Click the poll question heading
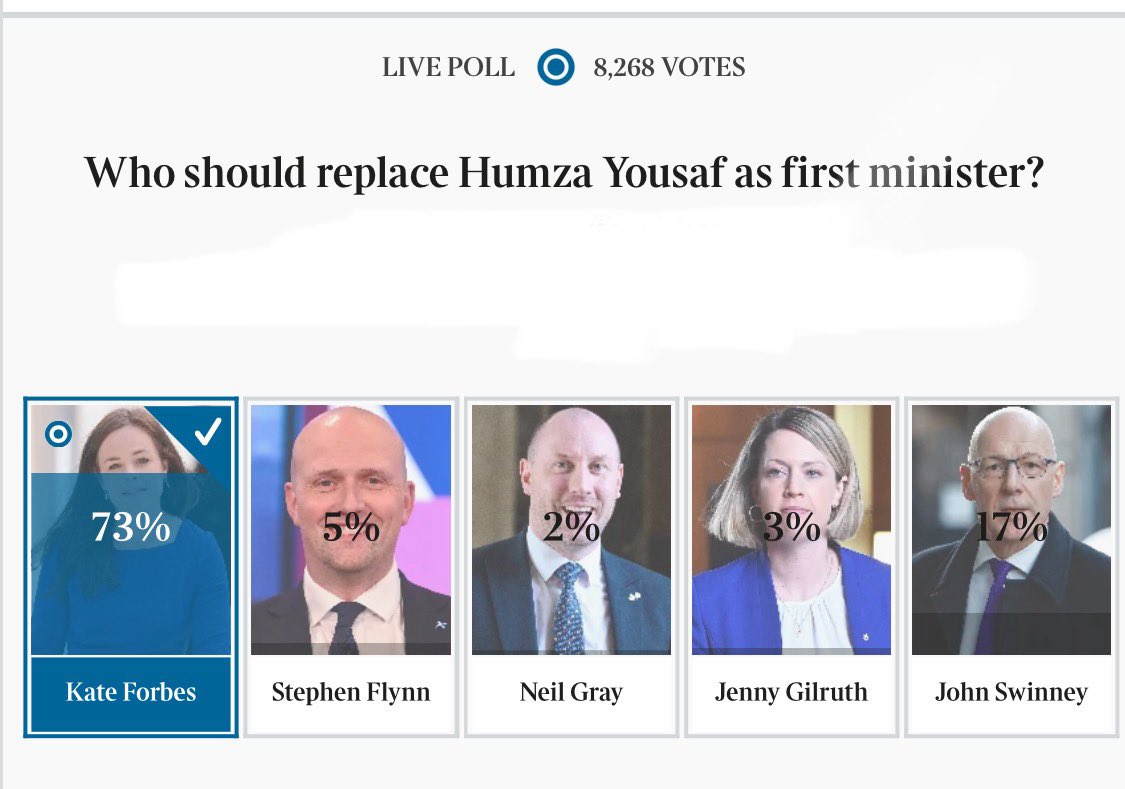The image size is (1125, 789). click(x=564, y=173)
